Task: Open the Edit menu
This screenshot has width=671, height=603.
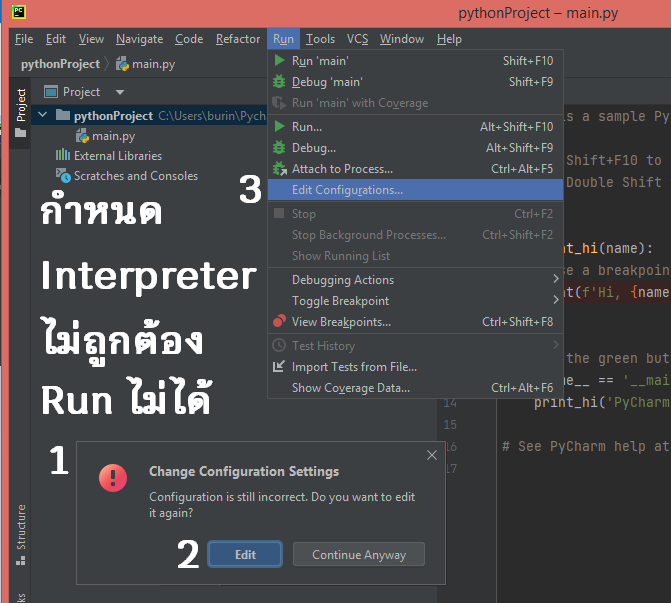Action: coord(56,39)
